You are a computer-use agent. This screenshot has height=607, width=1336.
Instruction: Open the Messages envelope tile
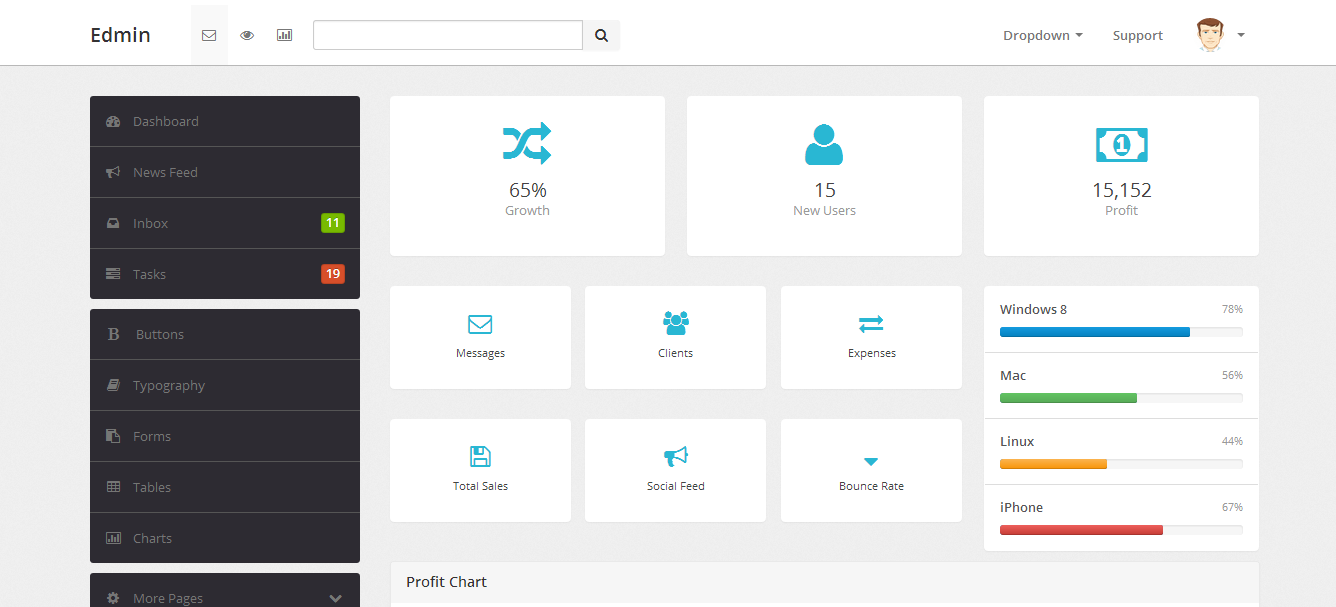coord(480,337)
